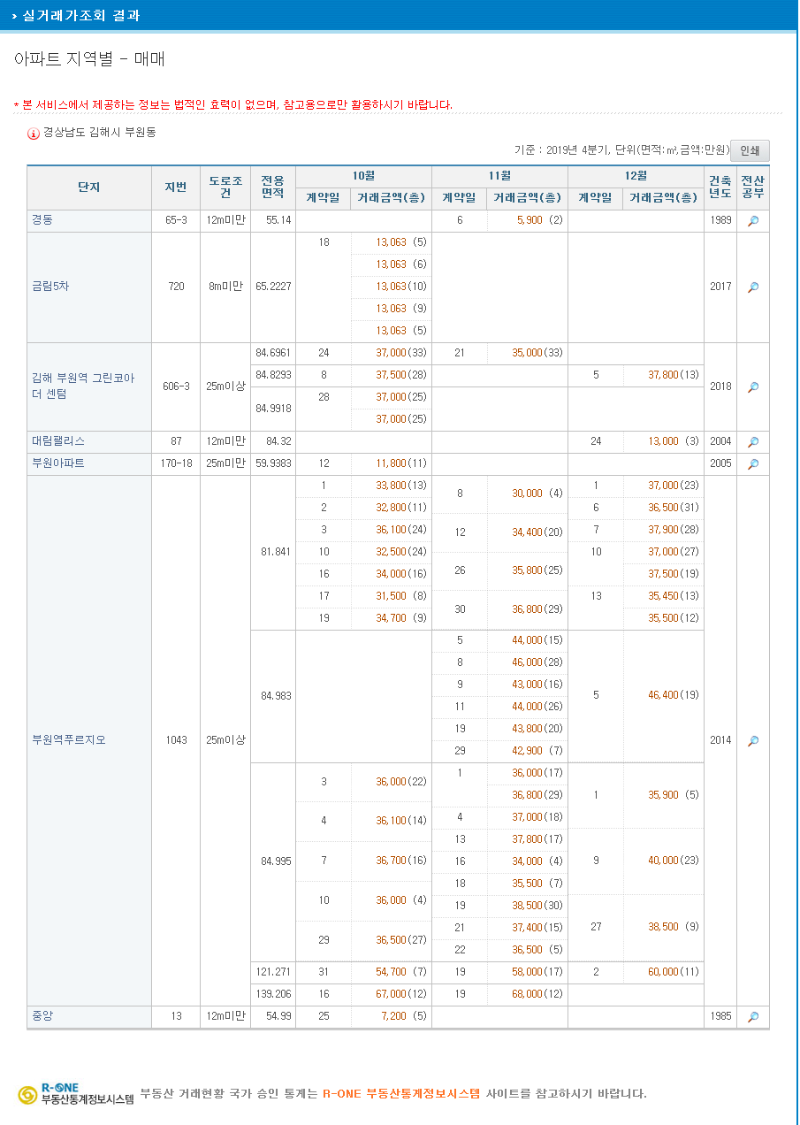Select the 경동 complex name
800x1125 pixels.
42,220
